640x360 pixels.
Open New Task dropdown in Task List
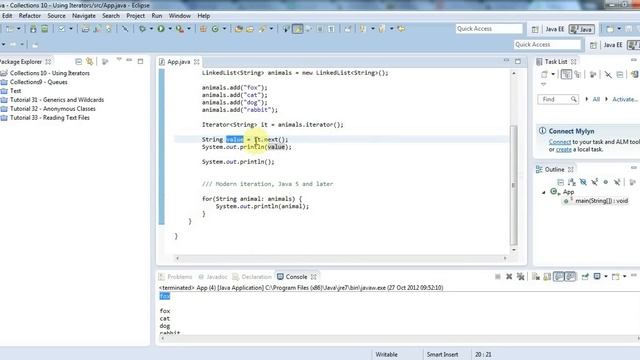[553, 74]
